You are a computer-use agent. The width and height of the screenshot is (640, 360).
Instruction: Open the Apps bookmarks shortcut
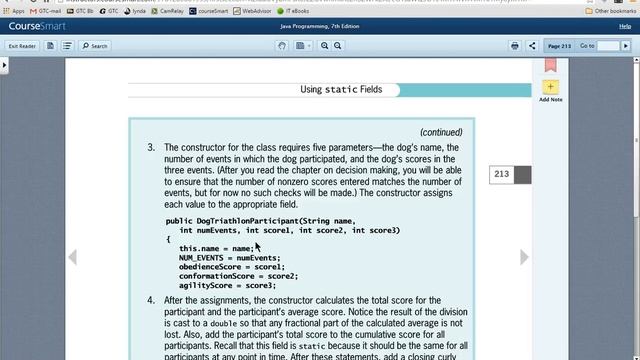coord(14,11)
